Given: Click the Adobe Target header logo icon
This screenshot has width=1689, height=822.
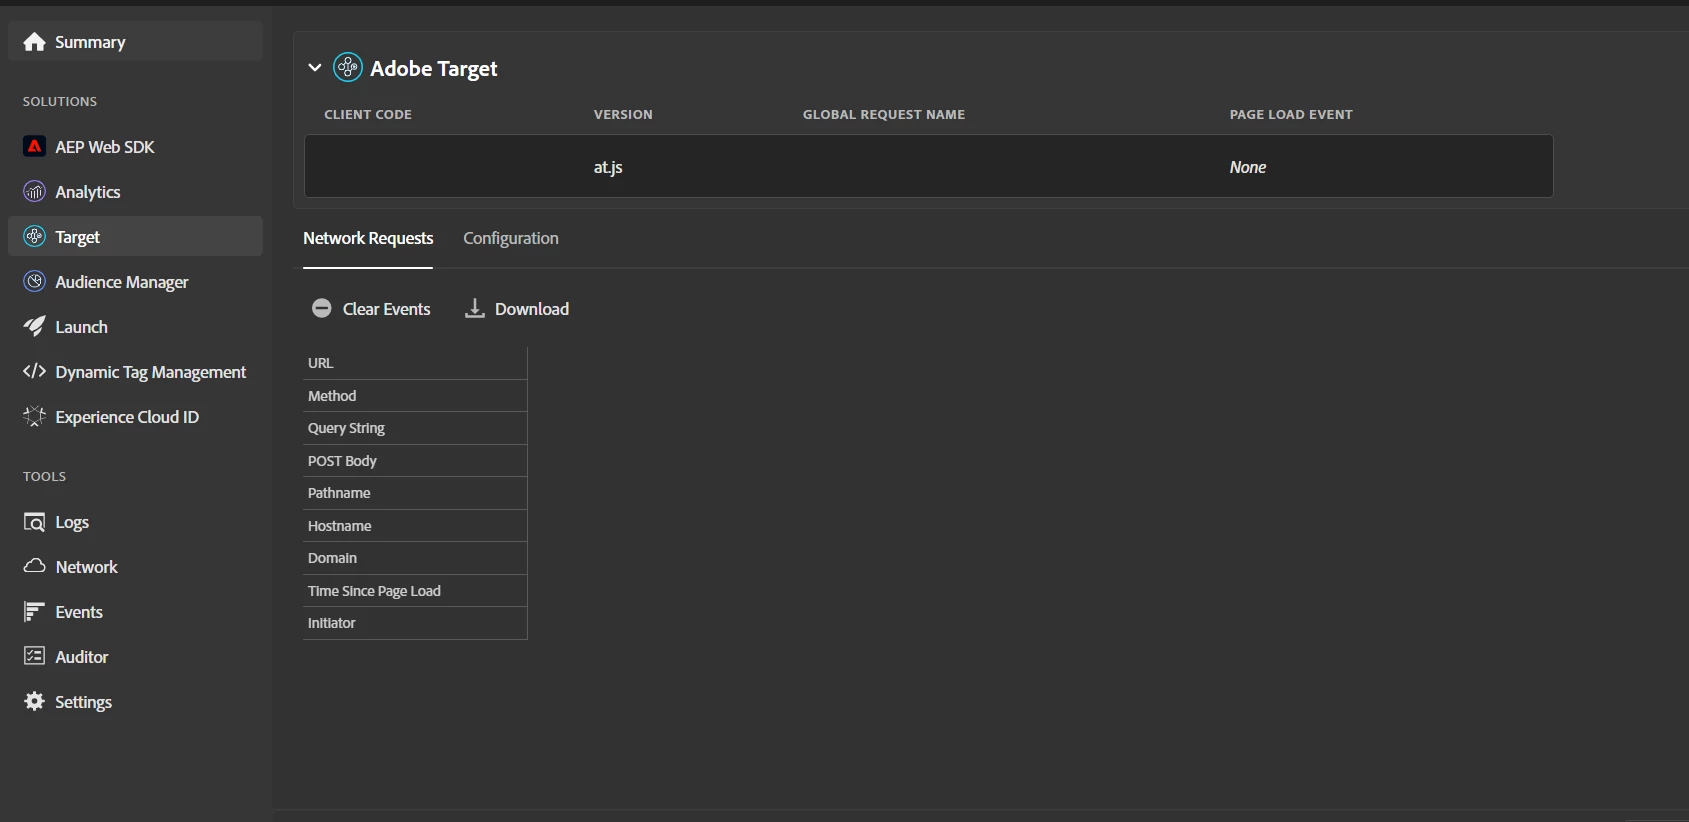Looking at the screenshot, I should coord(348,67).
